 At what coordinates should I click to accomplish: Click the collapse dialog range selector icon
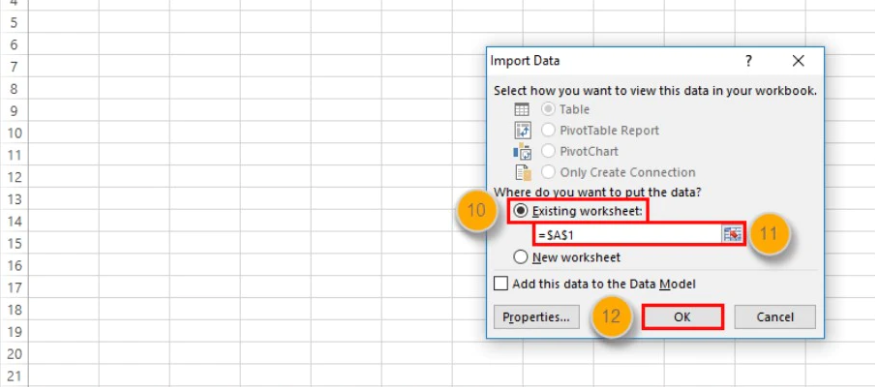[732, 235]
